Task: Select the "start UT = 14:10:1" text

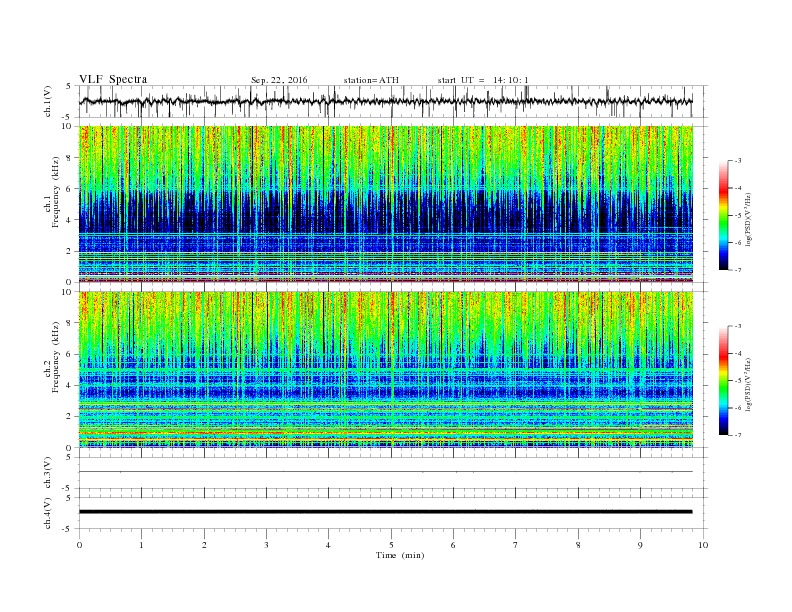Action: [x=483, y=80]
